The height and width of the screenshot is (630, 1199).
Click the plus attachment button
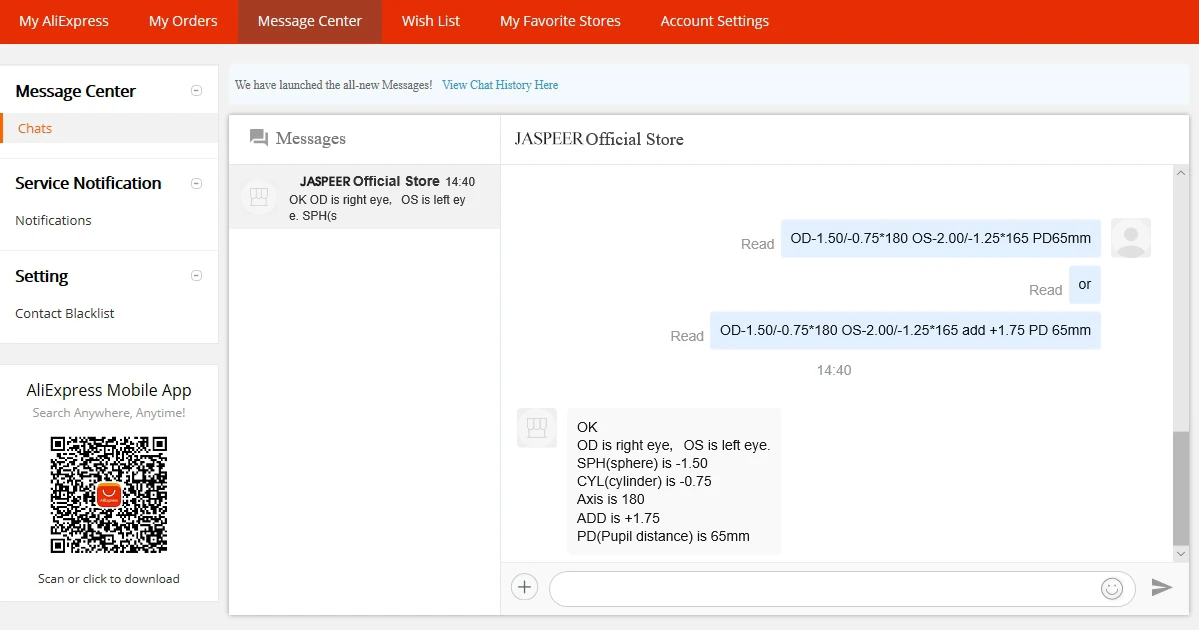coord(525,587)
